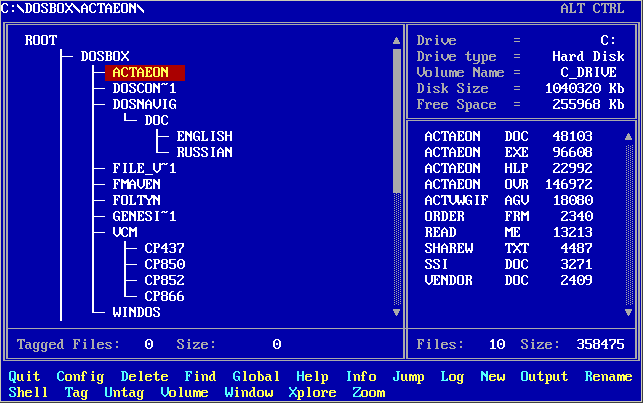
Task: Select the CP437 directory
Action: [164, 248]
